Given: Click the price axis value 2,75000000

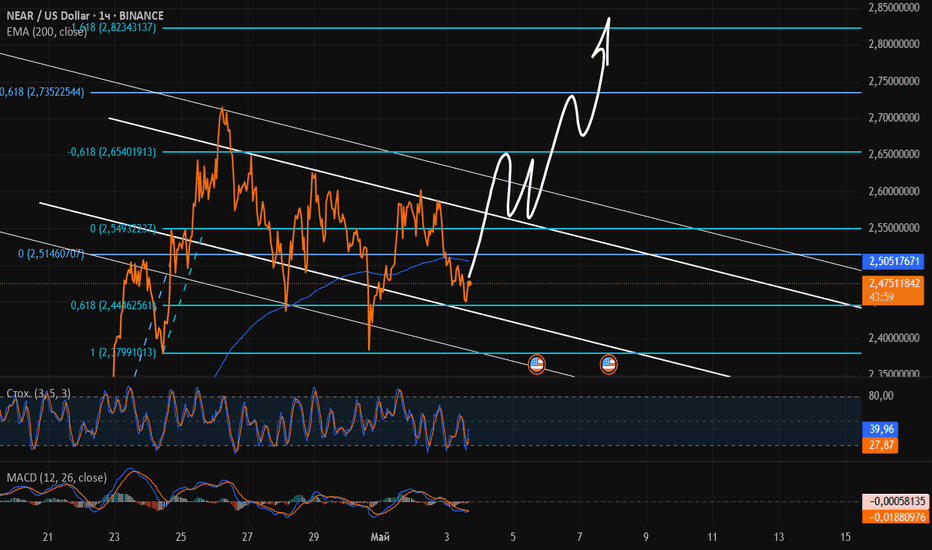Looking at the screenshot, I should pos(893,81).
